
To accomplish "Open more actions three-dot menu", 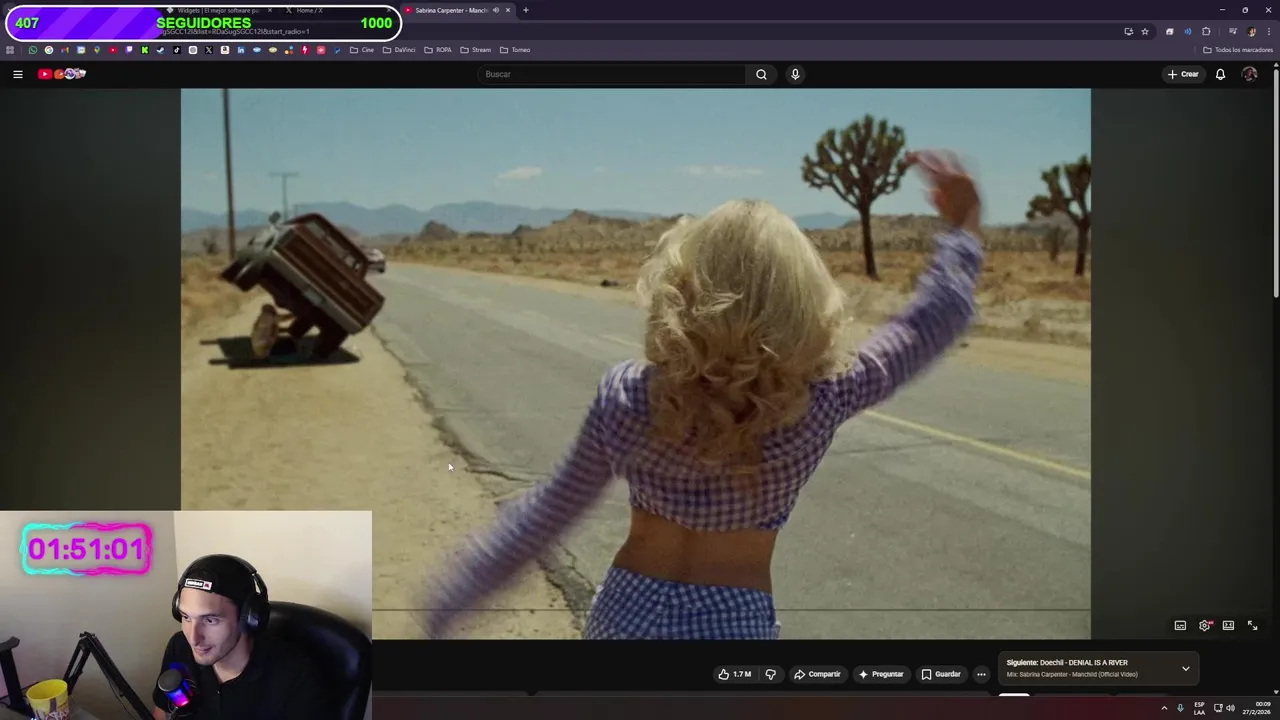I will tap(981, 674).
